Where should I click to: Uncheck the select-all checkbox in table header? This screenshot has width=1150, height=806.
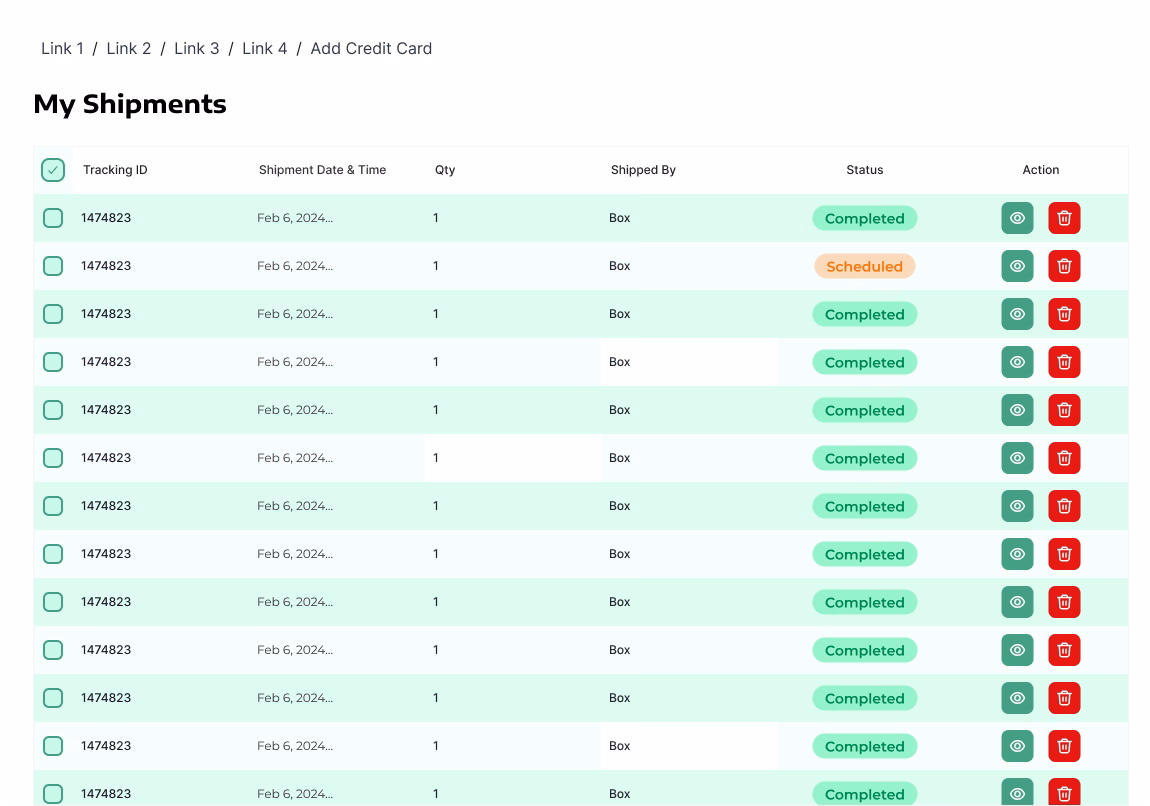click(x=53, y=170)
